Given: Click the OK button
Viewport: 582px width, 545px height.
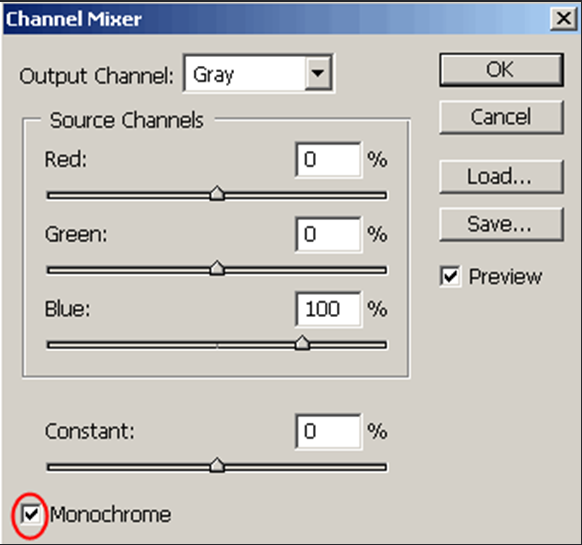Looking at the screenshot, I should point(501,70).
